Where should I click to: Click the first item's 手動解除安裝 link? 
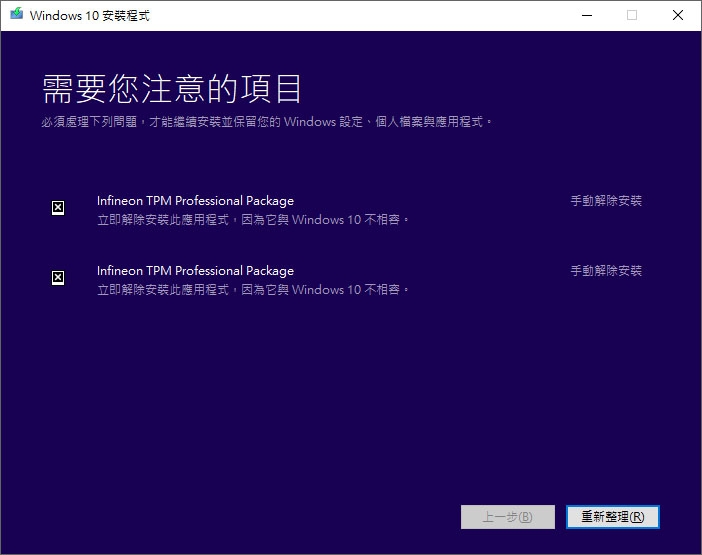[606, 201]
